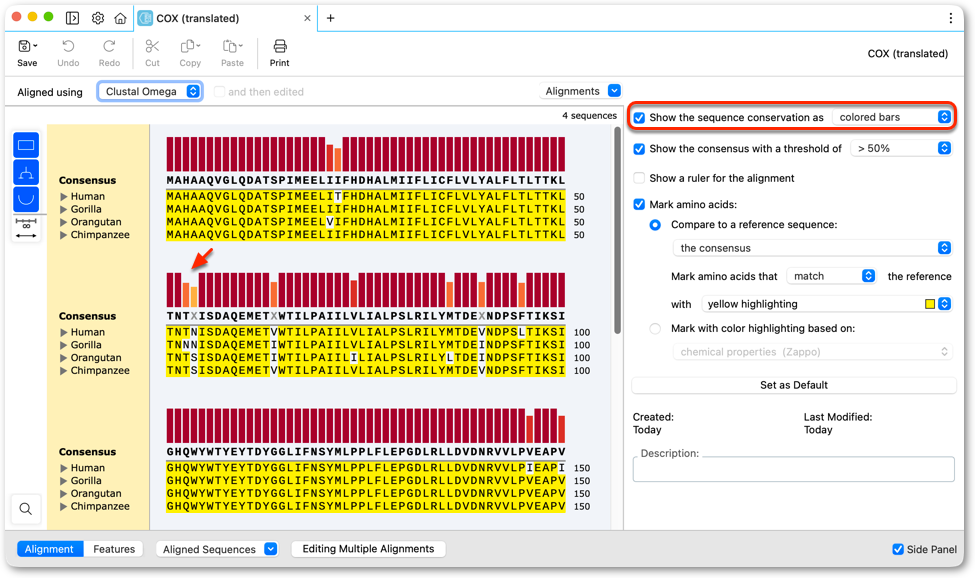
Task: Click the Undo toolbar icon
Action: pyautogui.click(x=68, y=47)
